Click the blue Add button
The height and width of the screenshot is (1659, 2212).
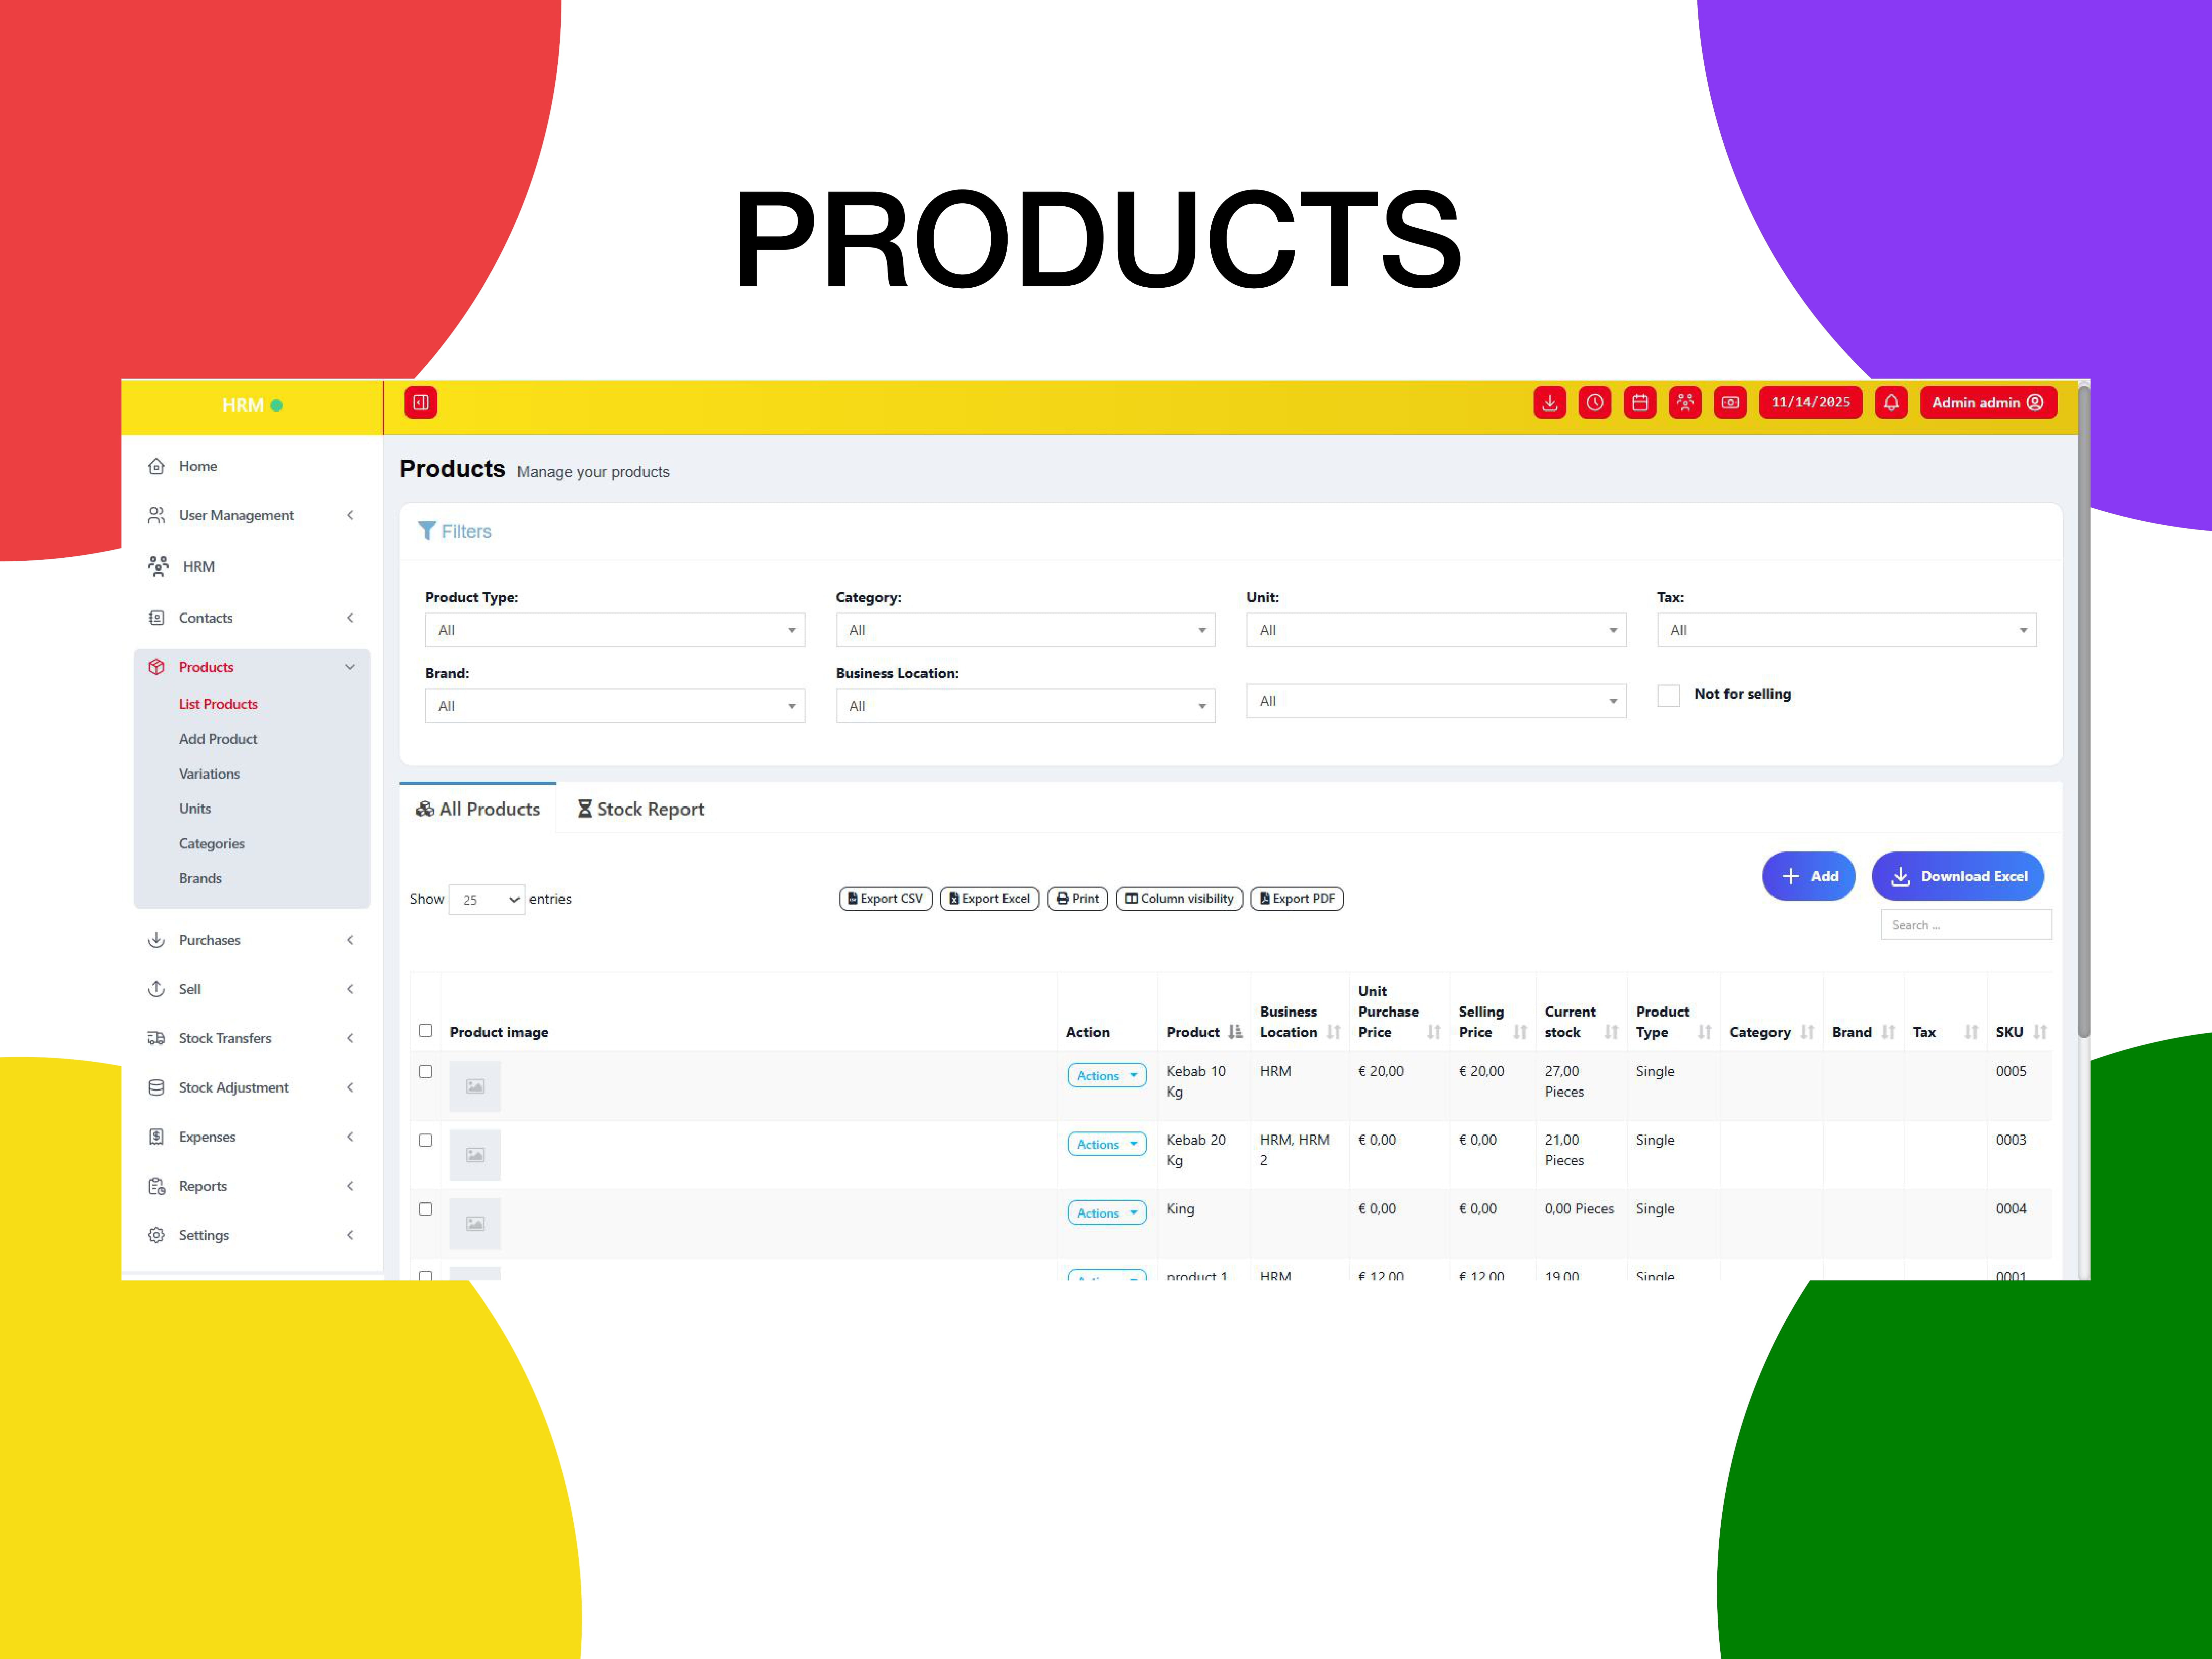1808,876
